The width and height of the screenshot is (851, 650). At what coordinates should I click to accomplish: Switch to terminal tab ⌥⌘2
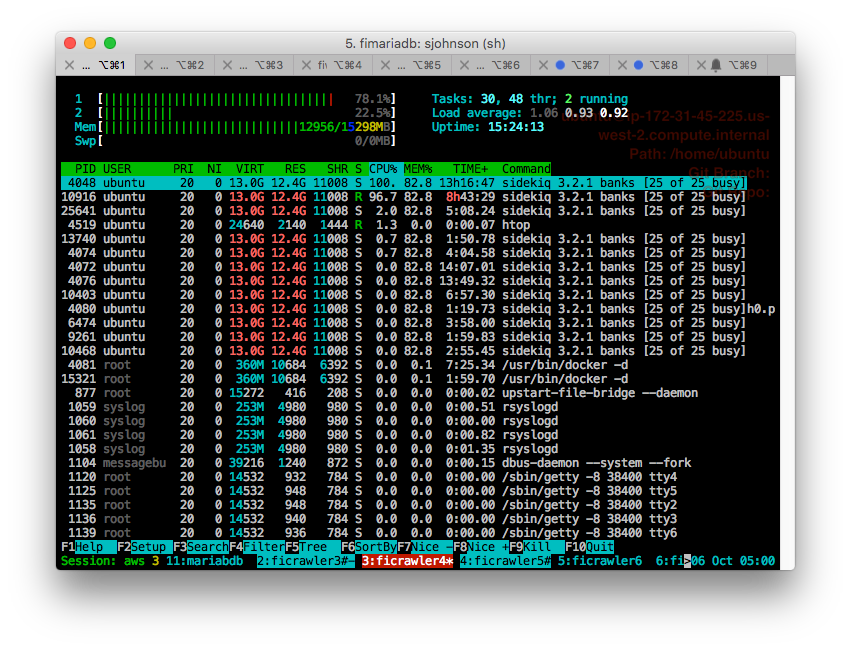tap(175, 65)
